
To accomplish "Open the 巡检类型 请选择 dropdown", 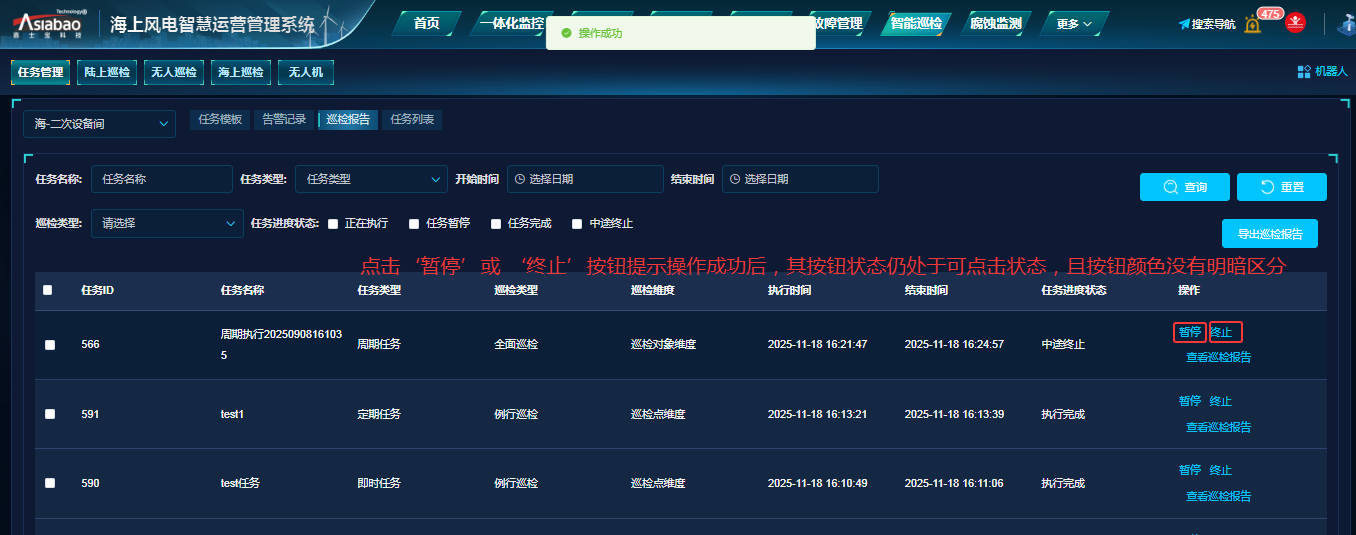I will click(166, 223).
